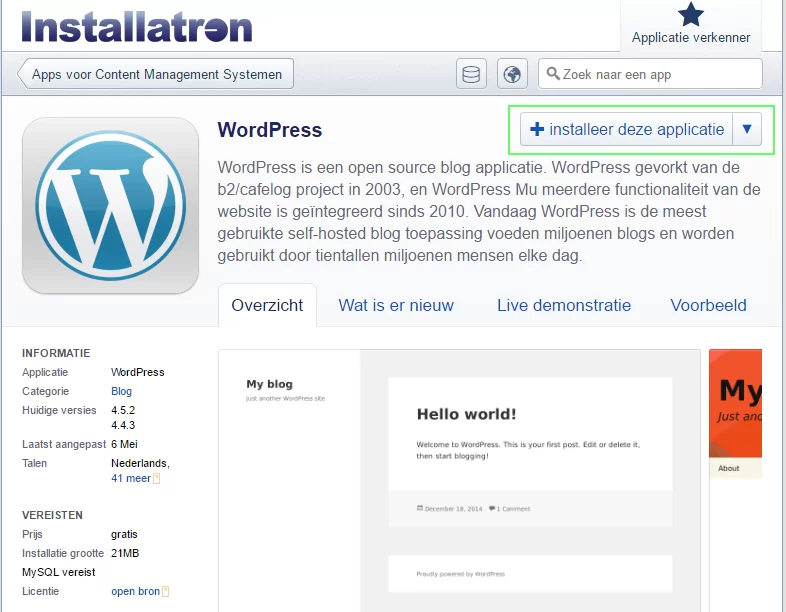Screen dimensions: 786x612
Task: Click the open bron license link
Action: [135, 591]
